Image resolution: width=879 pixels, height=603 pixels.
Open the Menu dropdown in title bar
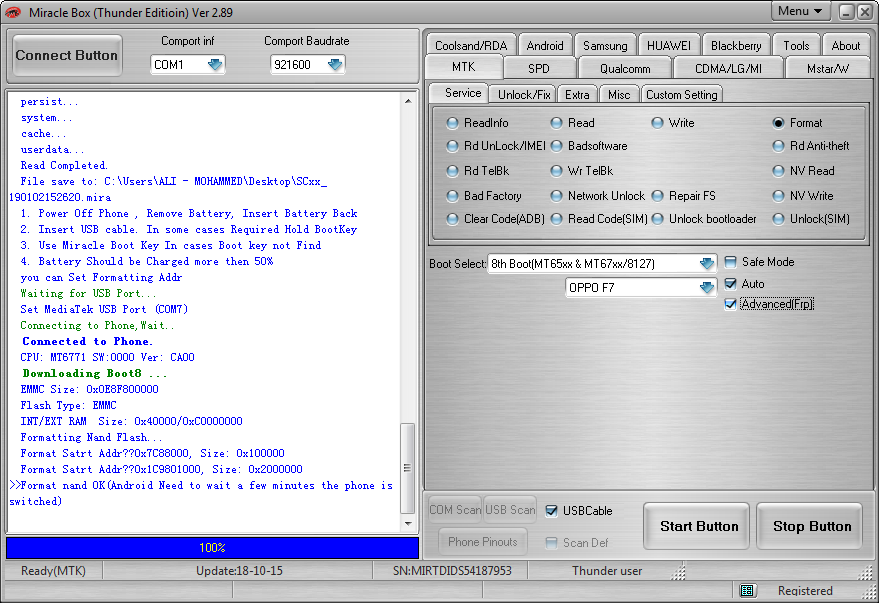[800, 11]
